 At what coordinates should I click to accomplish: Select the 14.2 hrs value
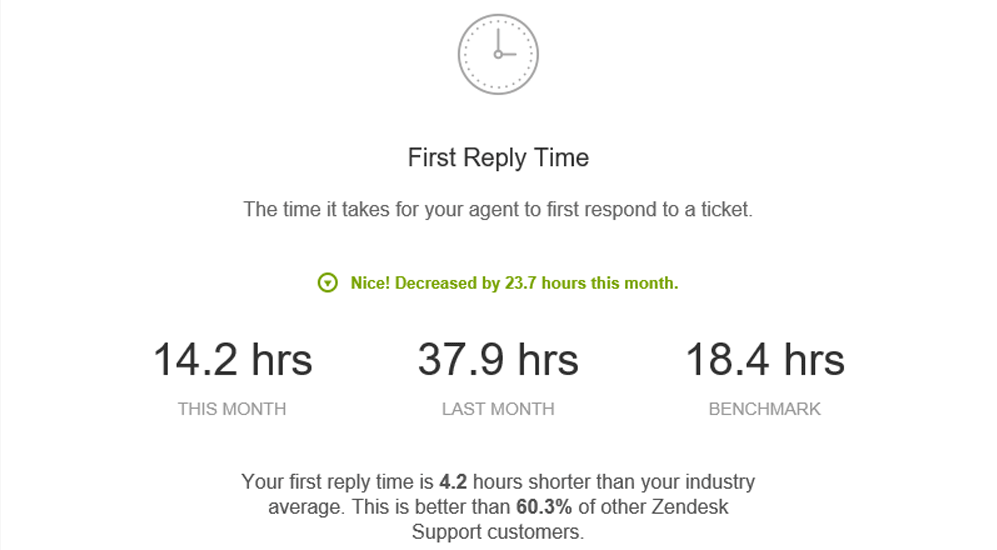[233, 360]
